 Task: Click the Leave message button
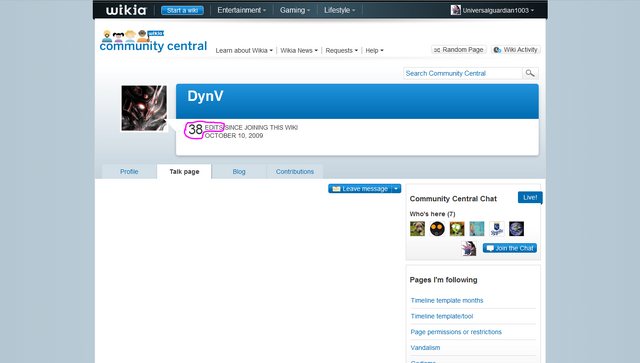[360, 189]
